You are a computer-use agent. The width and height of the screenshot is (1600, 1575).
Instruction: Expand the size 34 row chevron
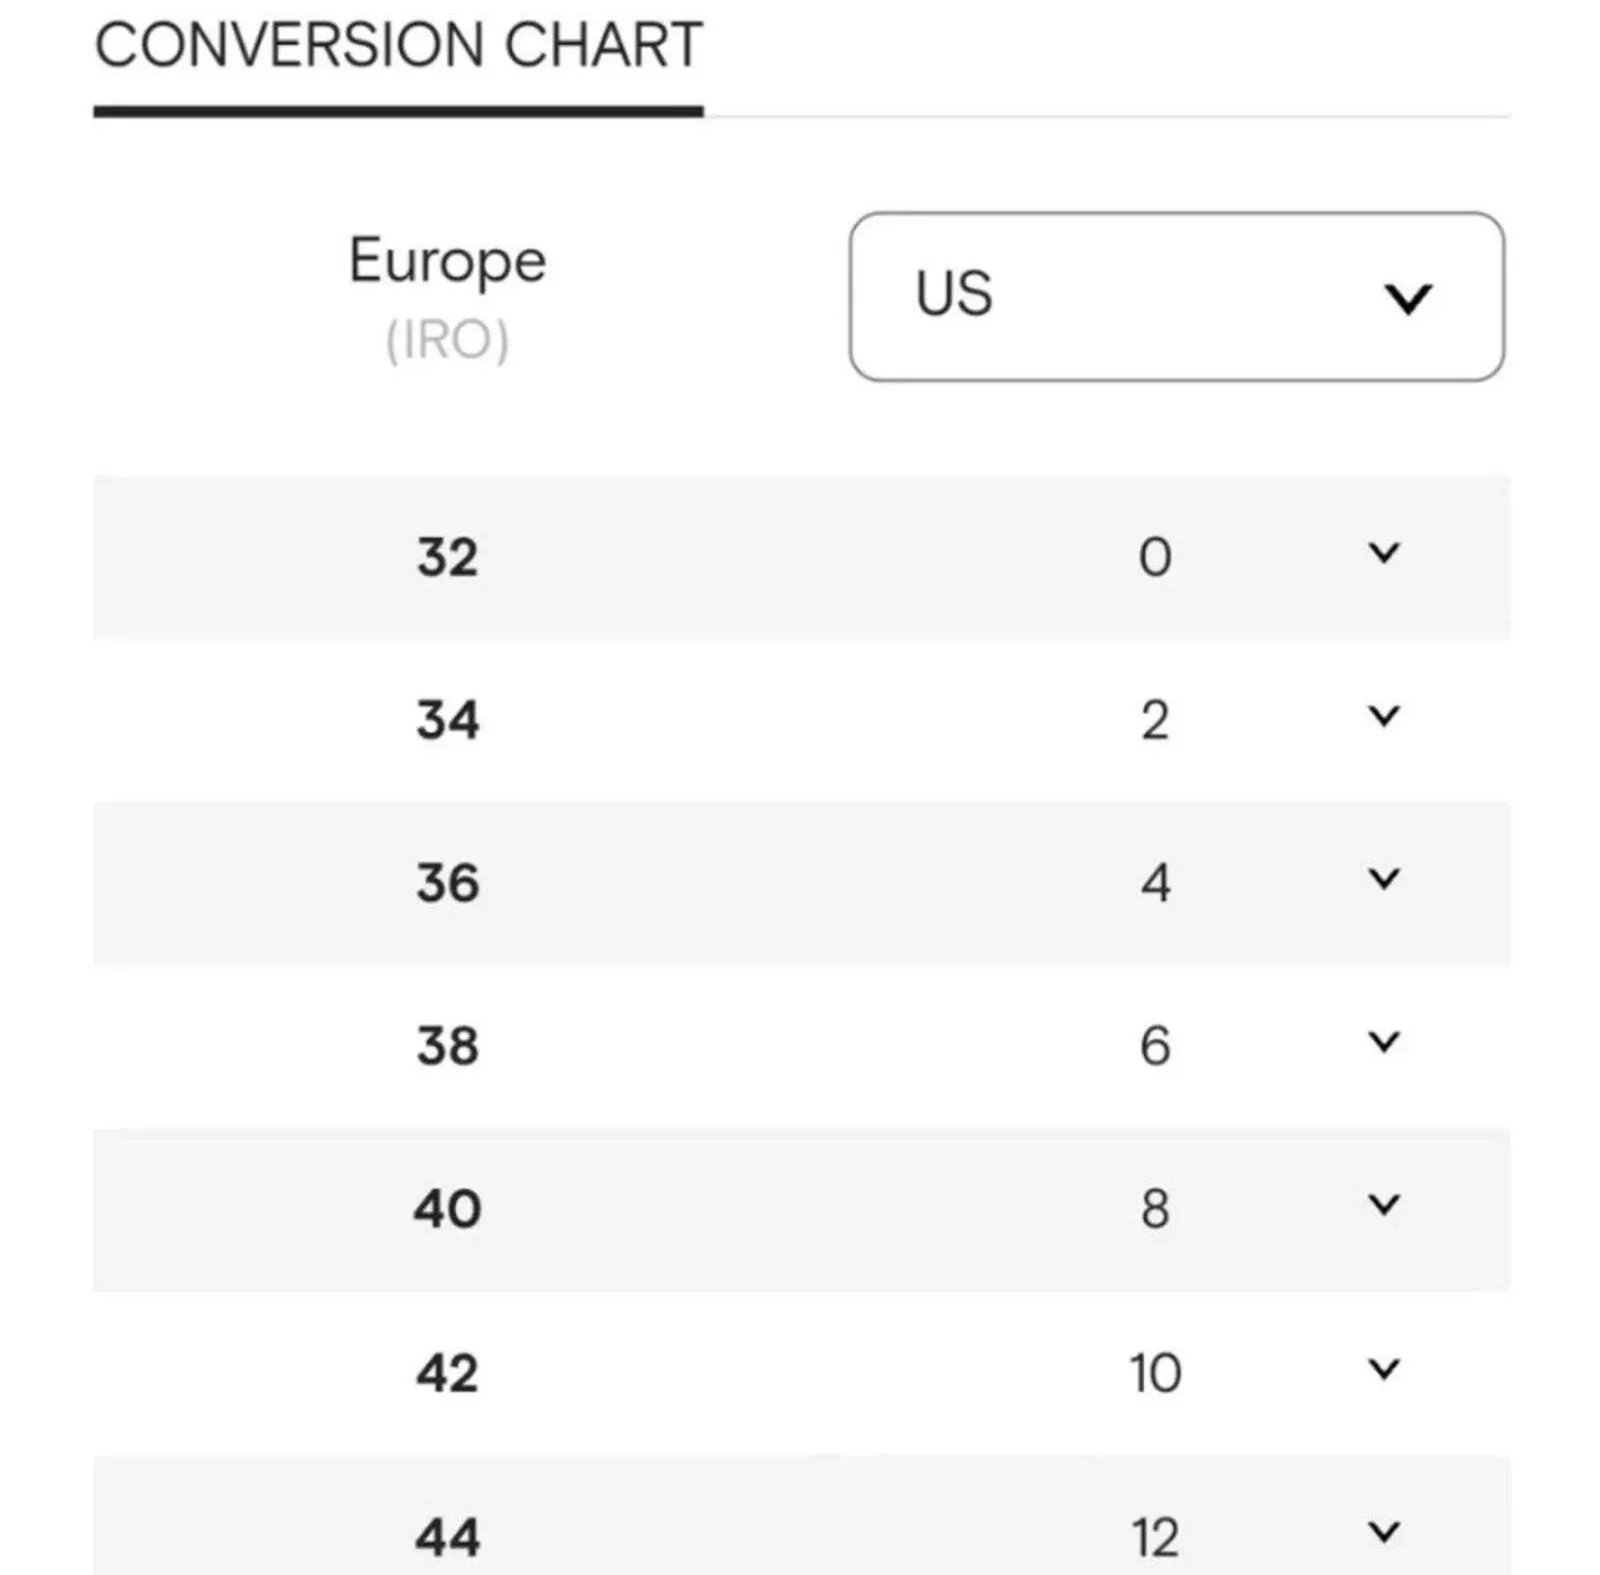coord(1384,715)
